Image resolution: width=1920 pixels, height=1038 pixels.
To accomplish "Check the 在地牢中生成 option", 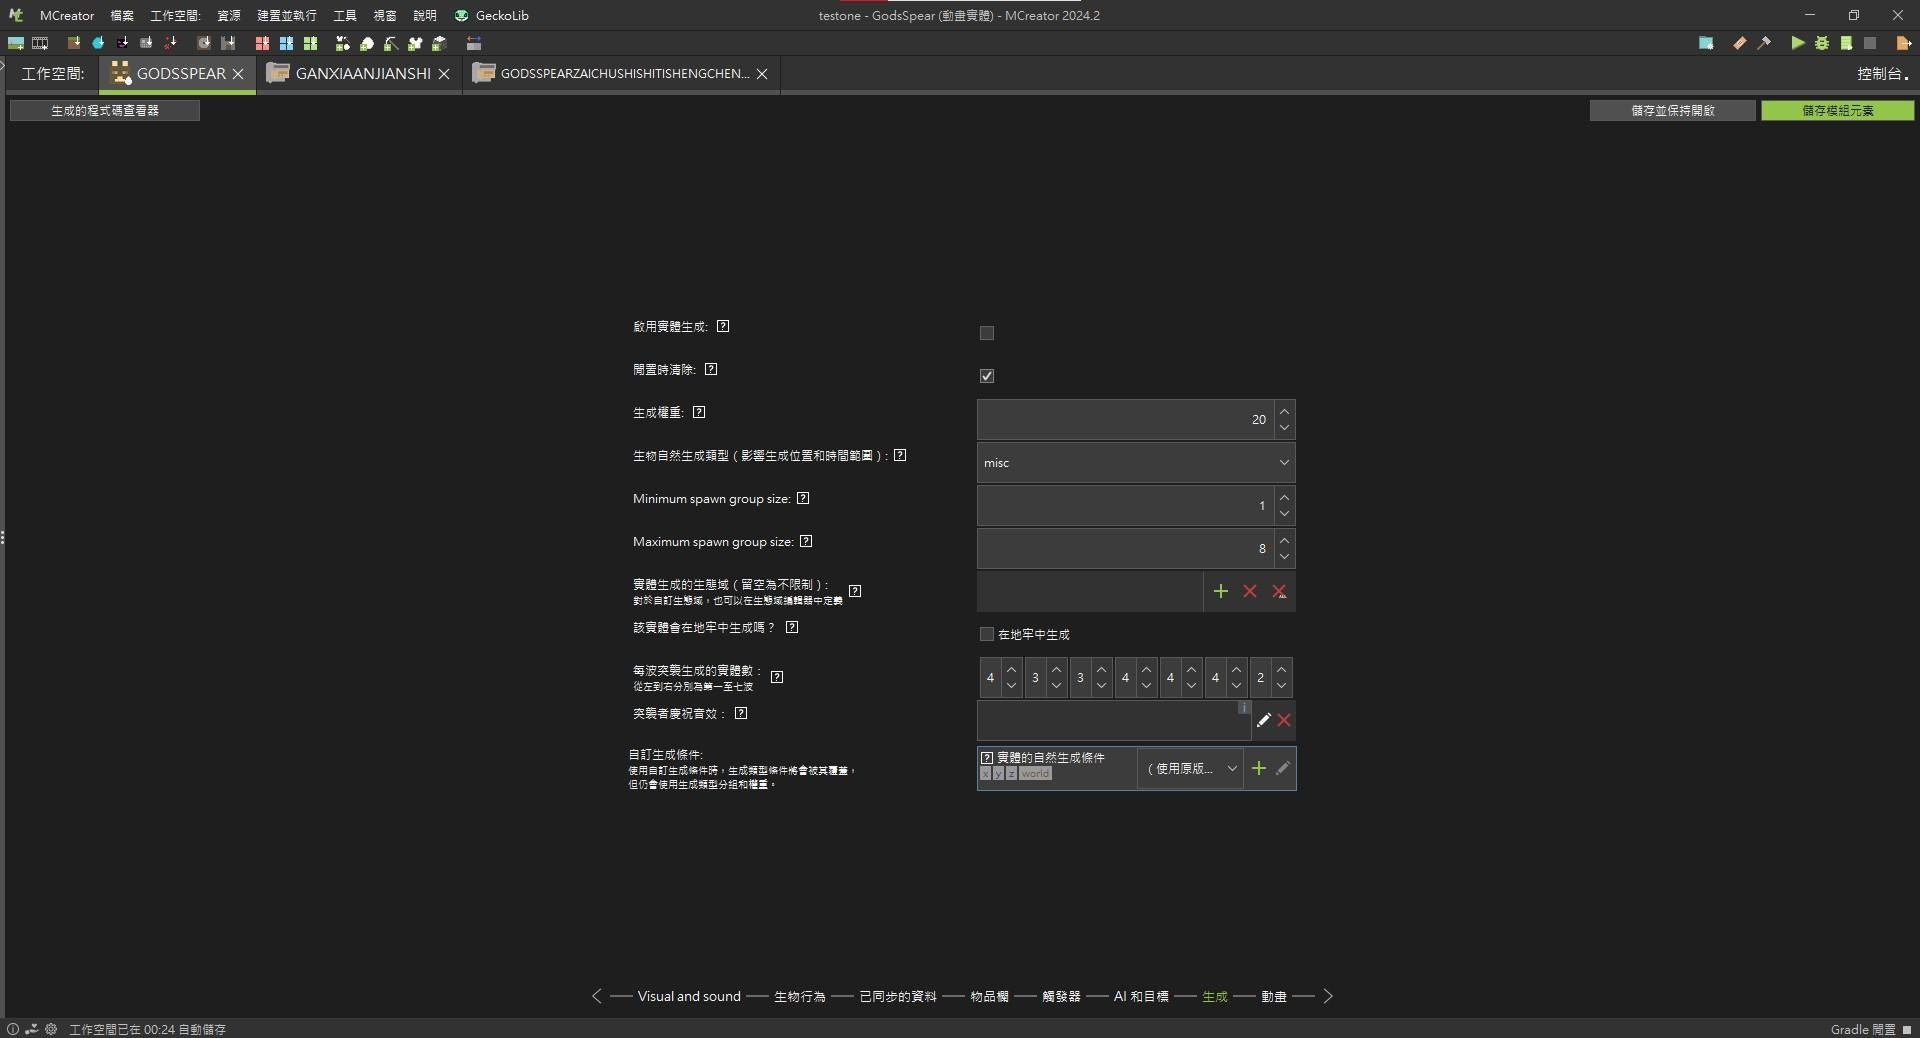I will 986,634.
